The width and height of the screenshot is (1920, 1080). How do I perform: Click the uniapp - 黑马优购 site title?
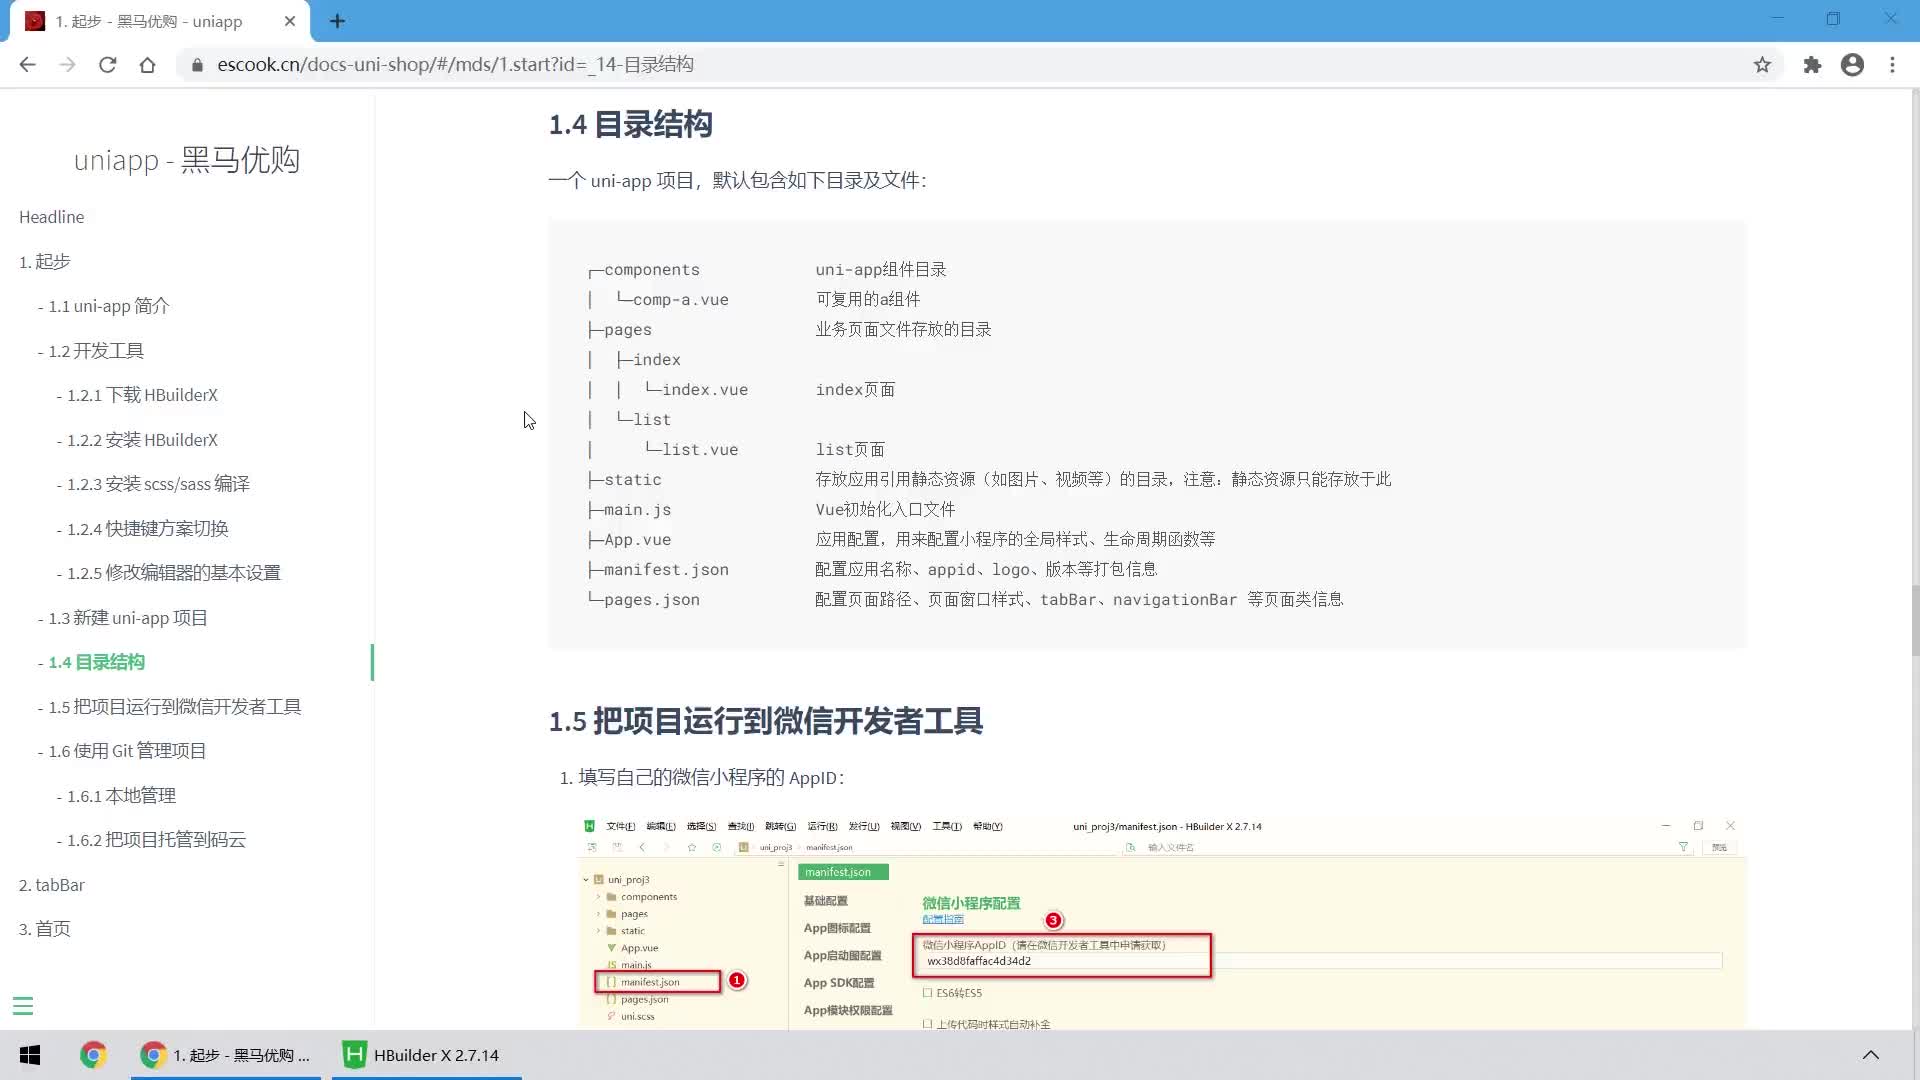tap(187, 160)
